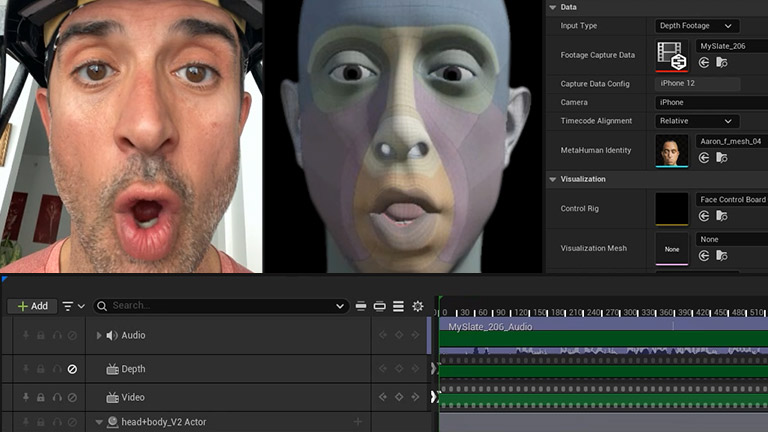
Task: Click the Add track button
Action: (x=32, y=306)
